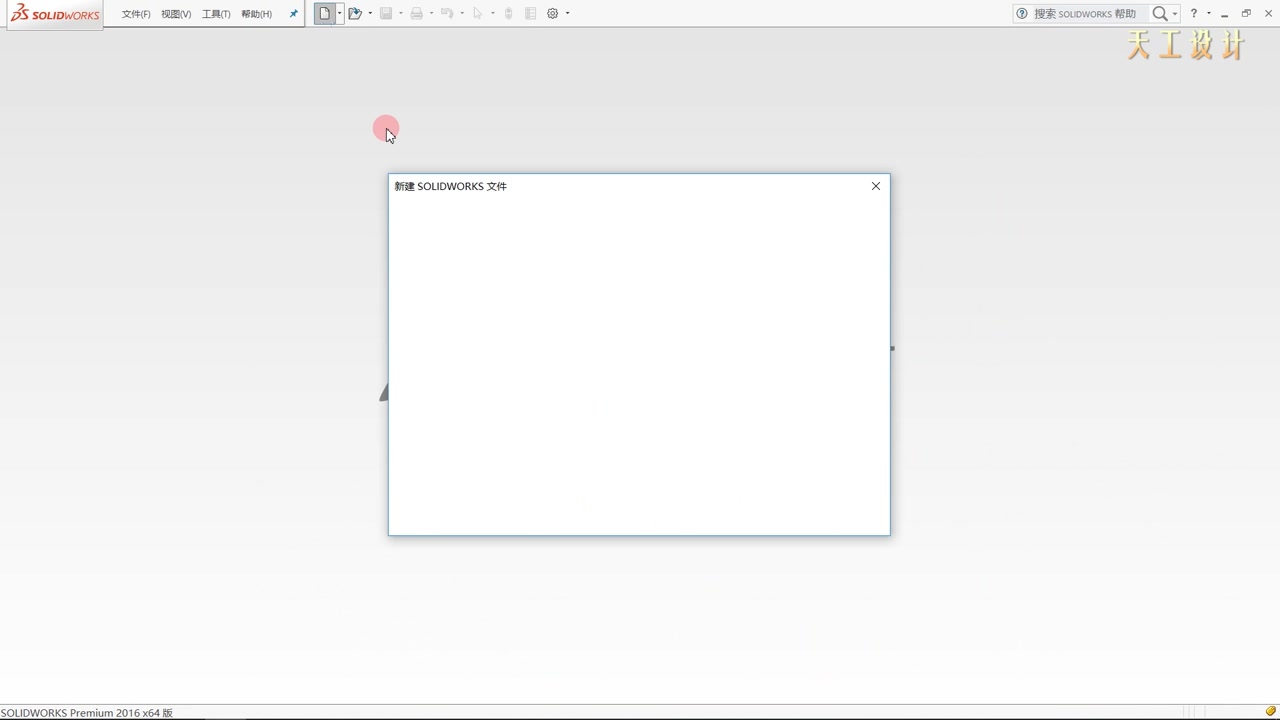Screen dimensions: 1280x720
Task: Click the Save floppy disk icon
Action: 386,14
